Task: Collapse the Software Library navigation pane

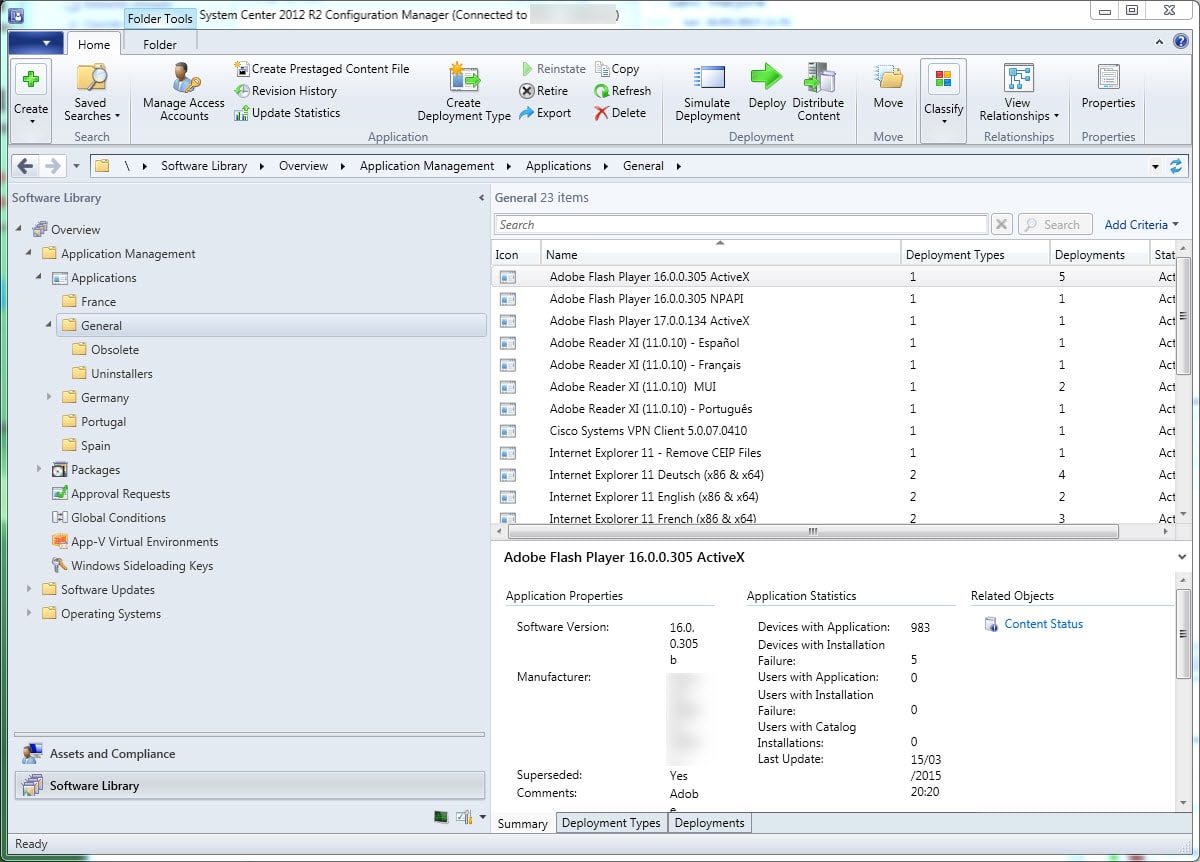Action: coord(481,198)
